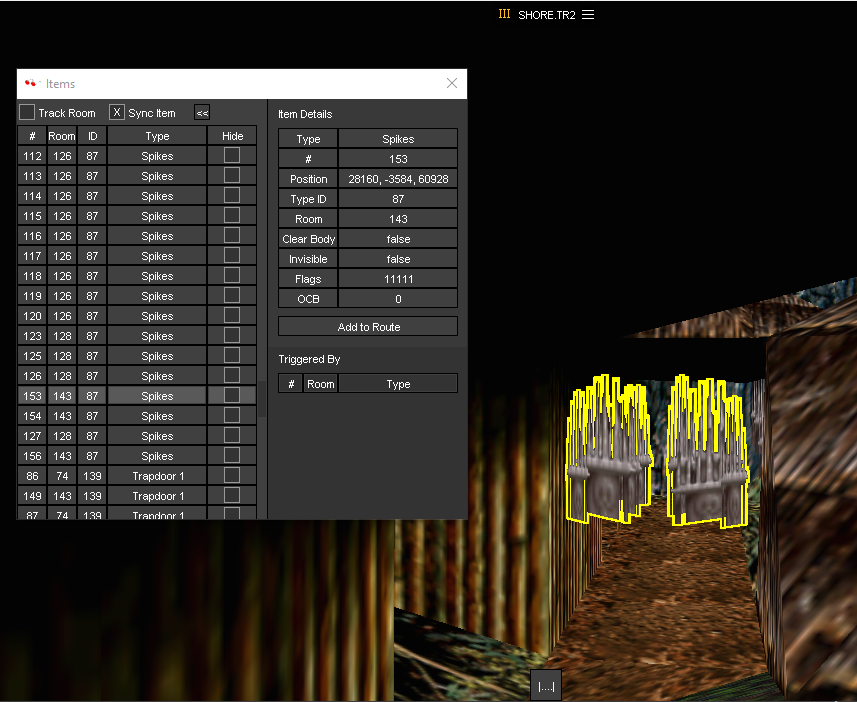Sort the item list by Room column

click(61, 135)
